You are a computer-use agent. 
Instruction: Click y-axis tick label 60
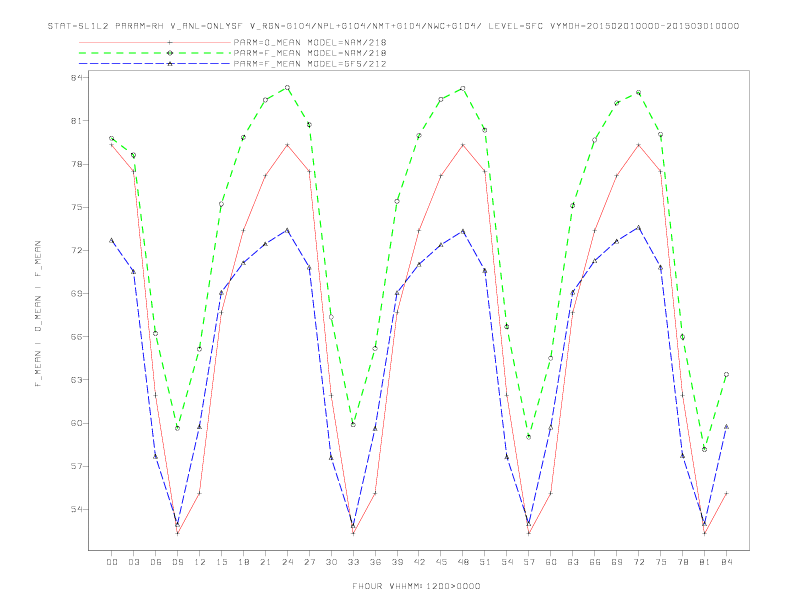pos(77,423)
